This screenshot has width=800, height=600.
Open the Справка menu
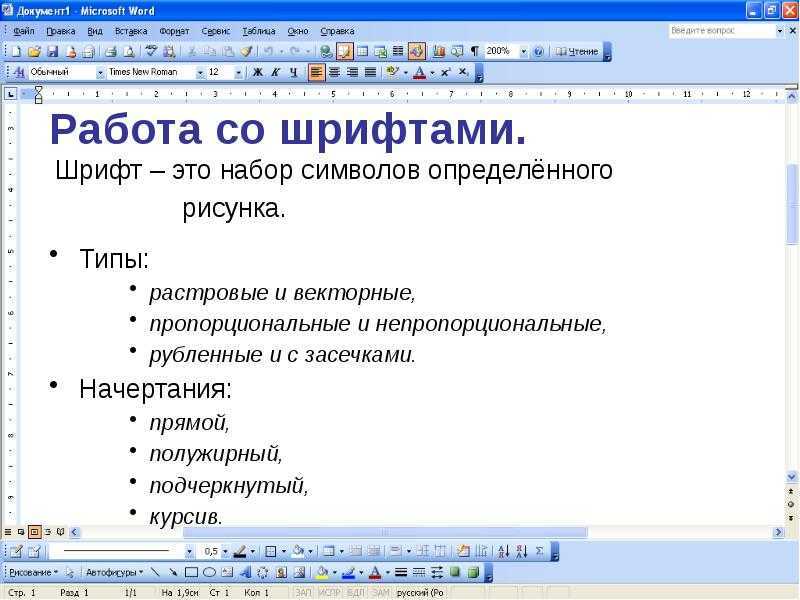[x=337, y=31]
